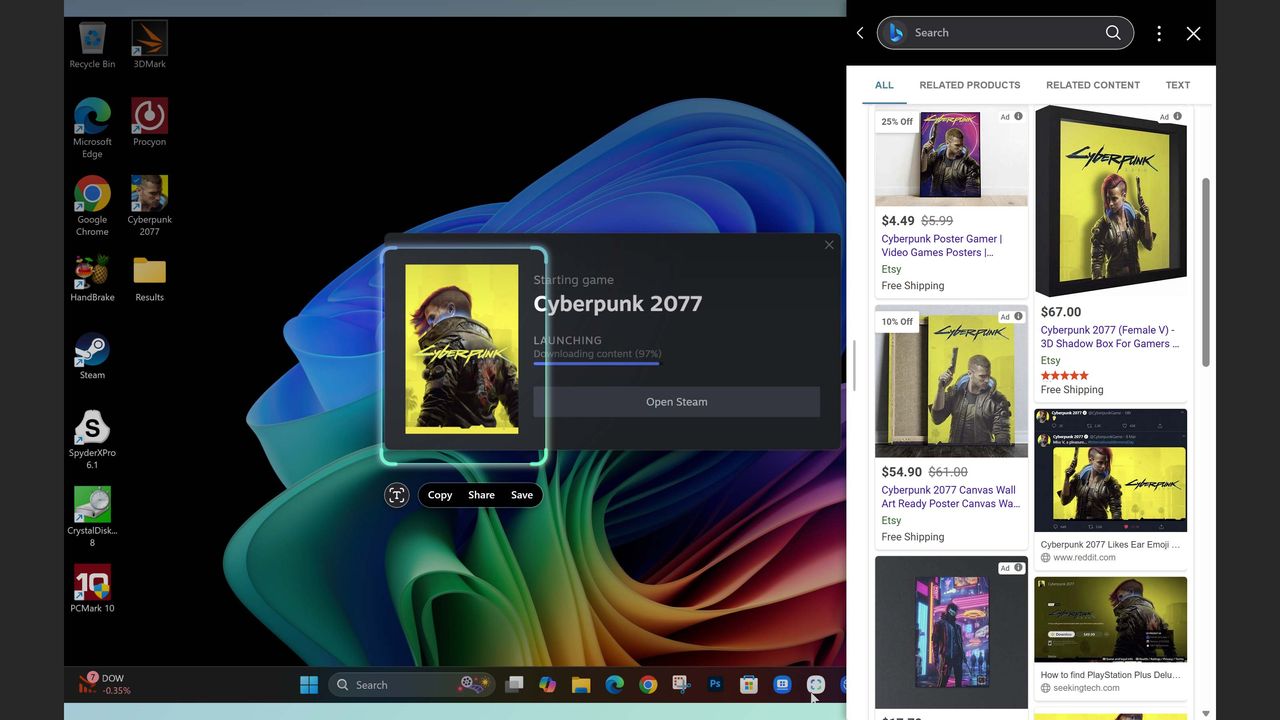Open the Recycle Bin desktop icon

[92, 45]
